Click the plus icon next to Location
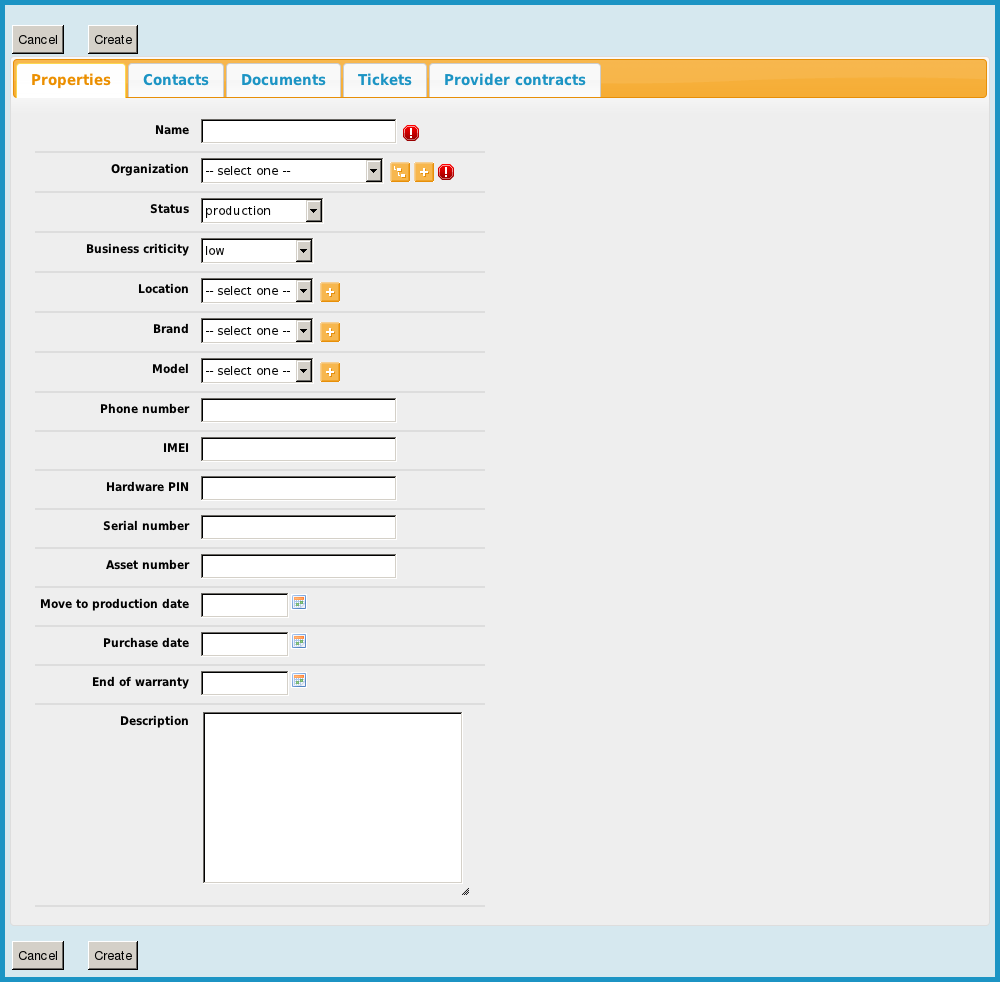 tap(330, 292)
